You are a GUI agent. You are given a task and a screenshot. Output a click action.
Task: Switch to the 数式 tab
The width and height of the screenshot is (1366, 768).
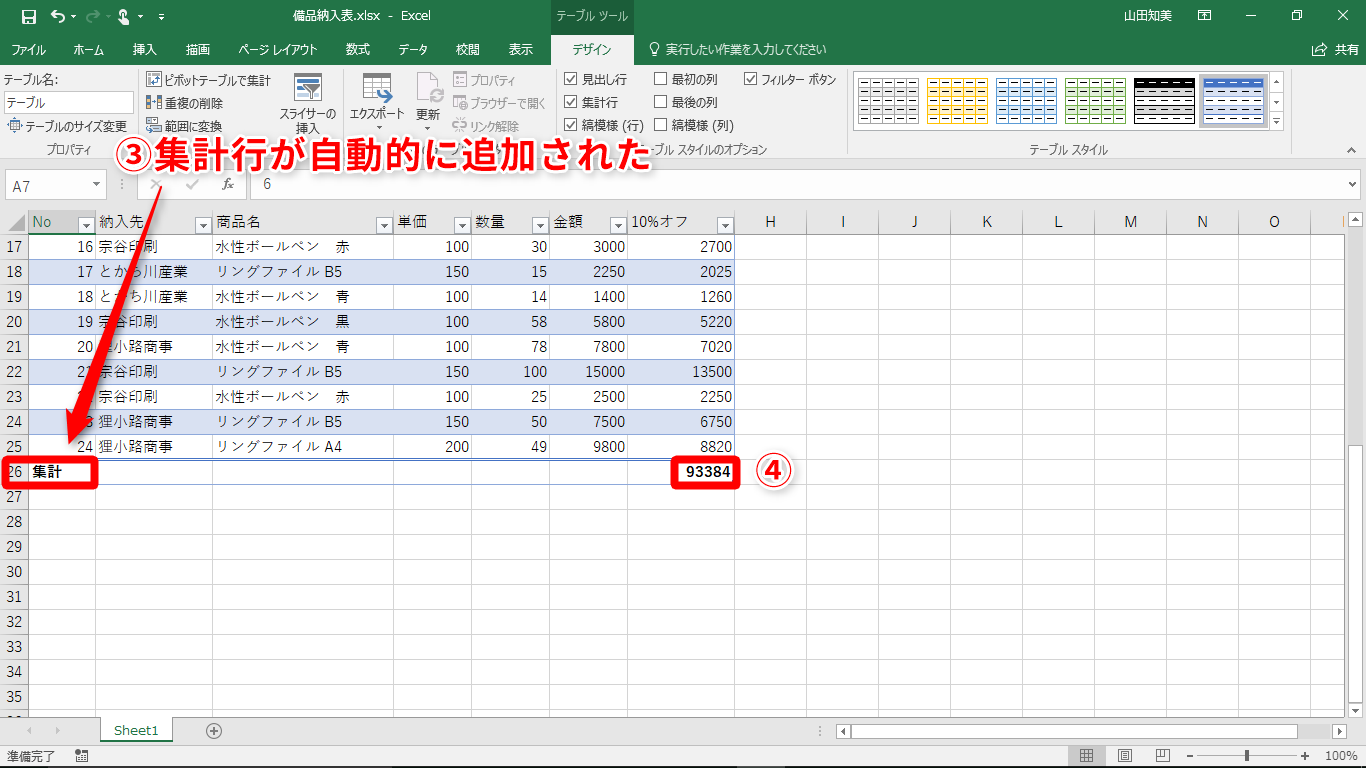click(x=358, y=50)
